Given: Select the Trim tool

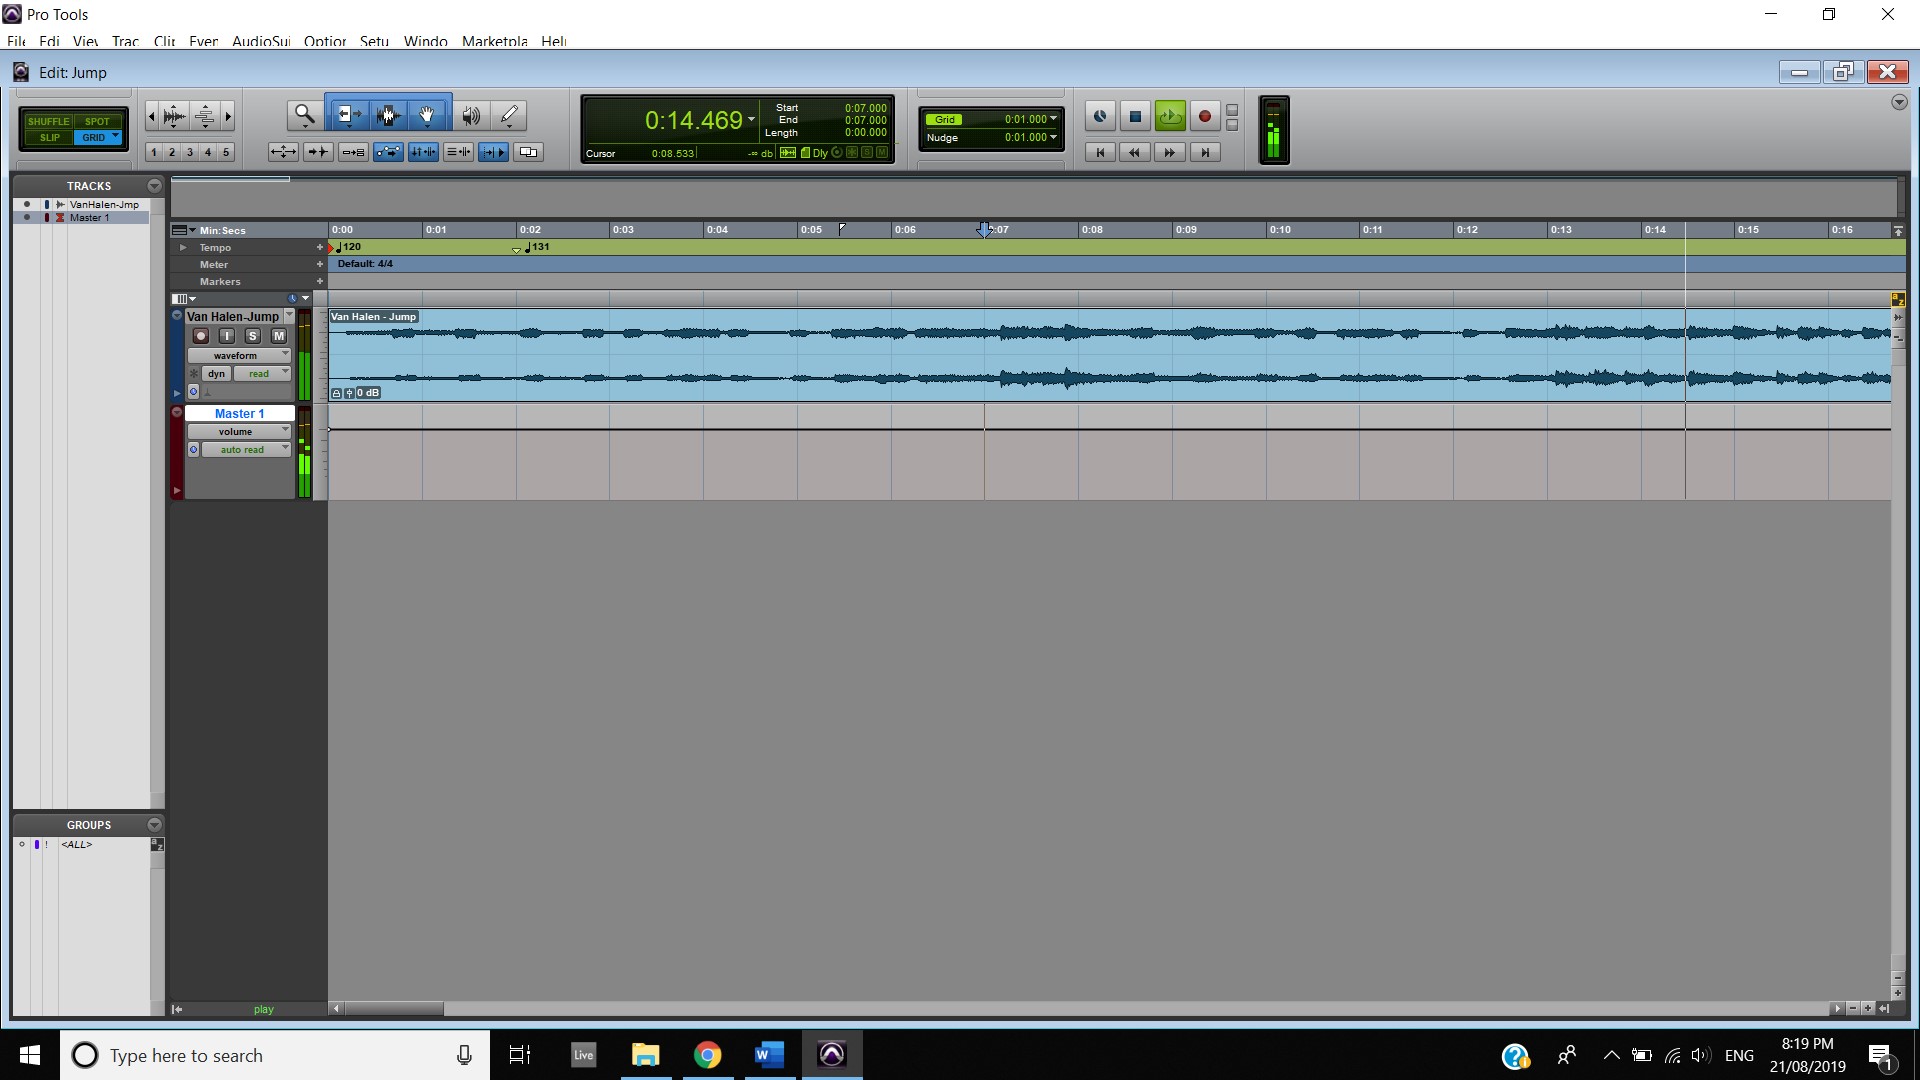Looking at the screenshot, I should click(x=348, y=116).
